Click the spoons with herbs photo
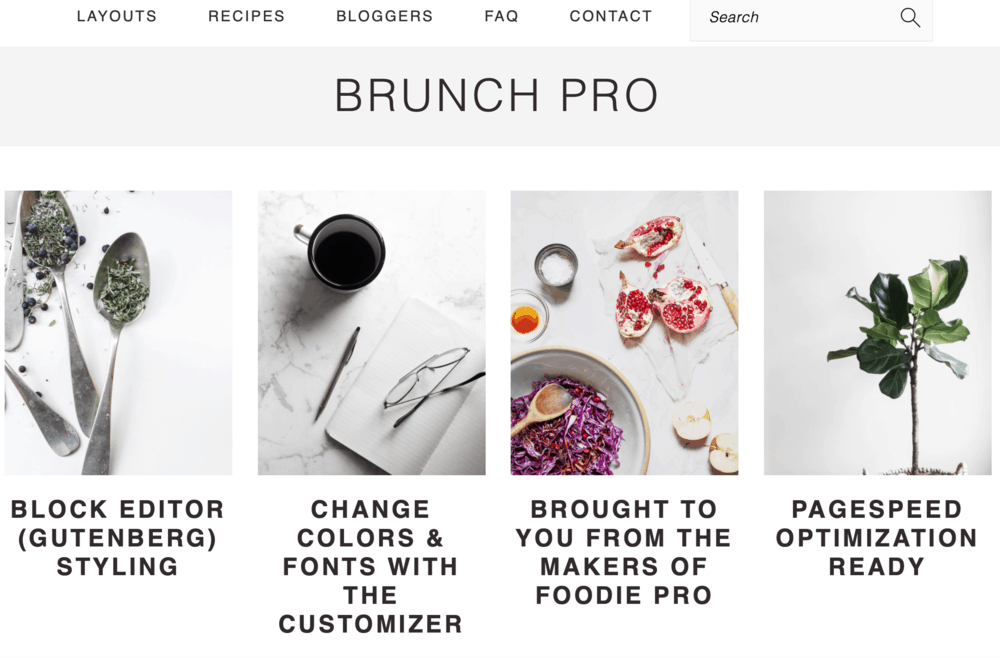Screen dimensions: 1000x658 point(120,332)
